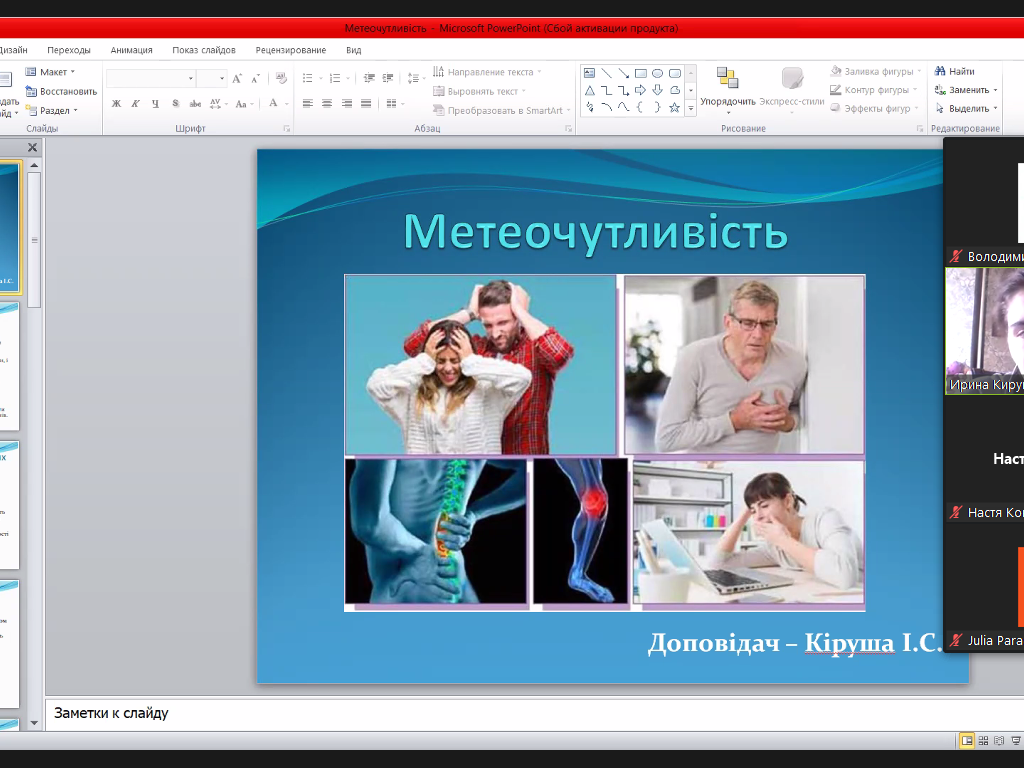Decrease font size with A-down icon
Viewport: 1024px width, 768px height.
[x=255, y=79]
